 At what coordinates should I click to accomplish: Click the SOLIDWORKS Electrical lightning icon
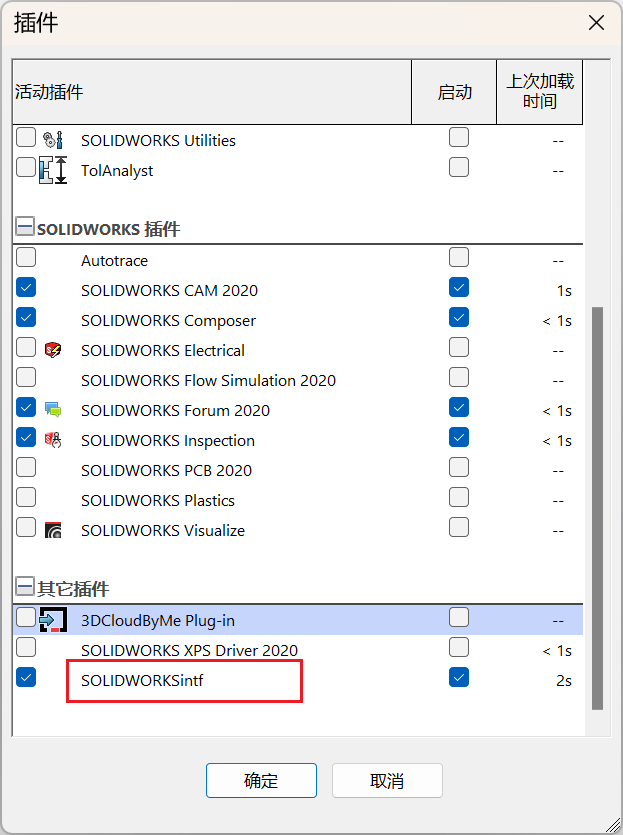pos(53,350)
